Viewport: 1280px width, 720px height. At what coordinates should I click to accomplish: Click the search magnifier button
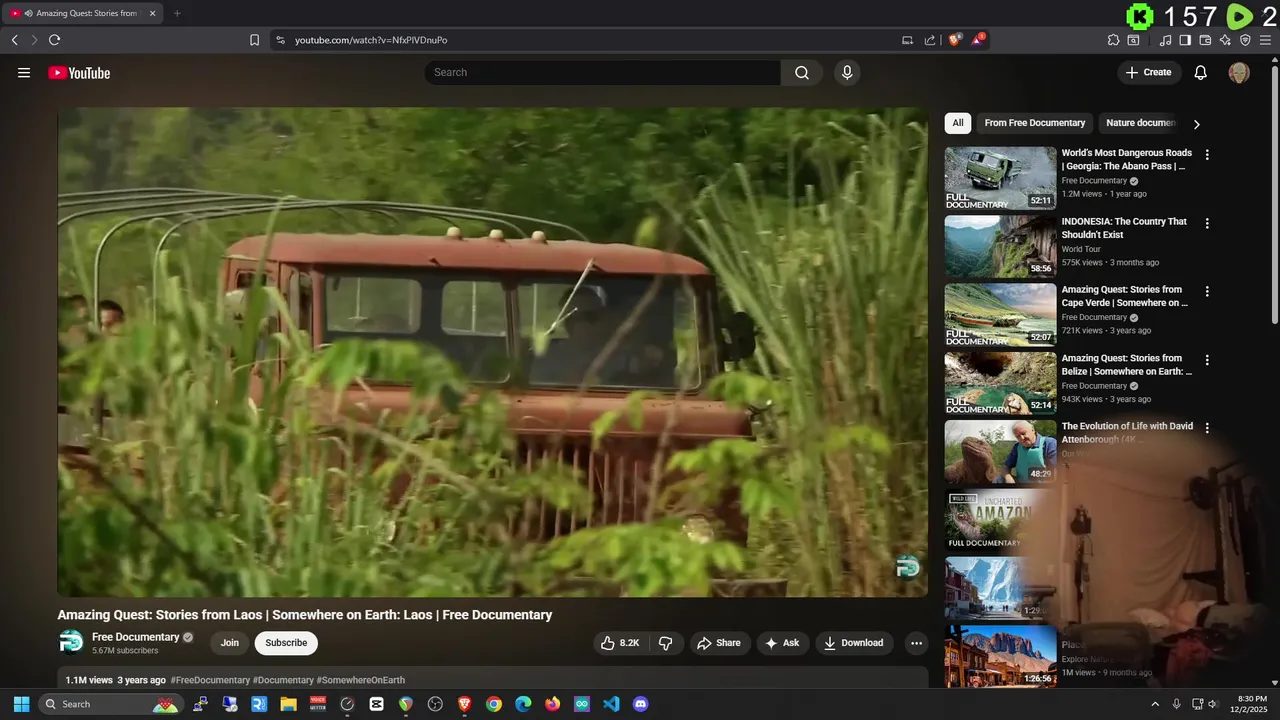pyautogui.click(x=802, y=72)
